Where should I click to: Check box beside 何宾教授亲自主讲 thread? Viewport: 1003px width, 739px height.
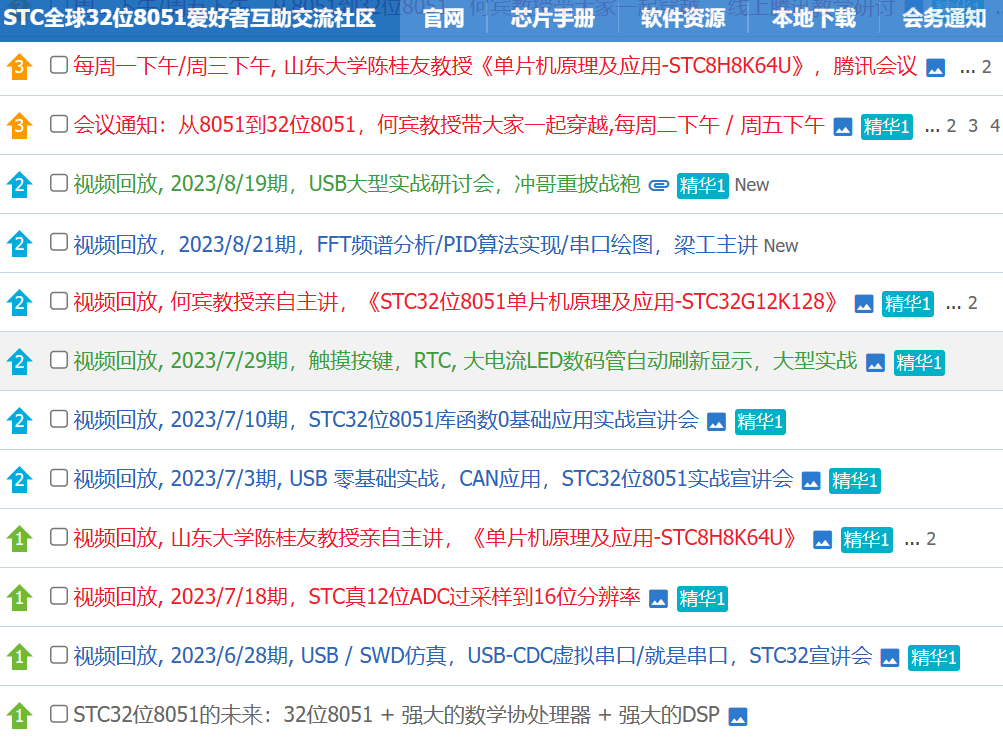59,301
